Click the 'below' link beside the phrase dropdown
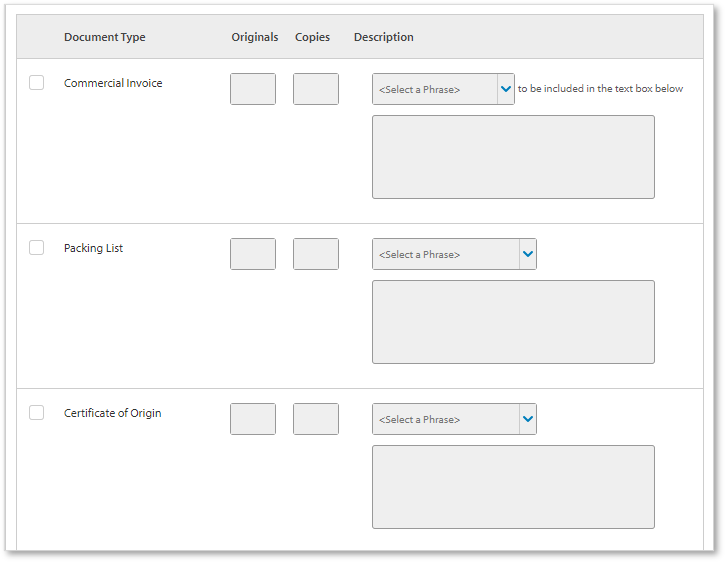This screenshot has width=725, height=562. click(x=669, y=89)
